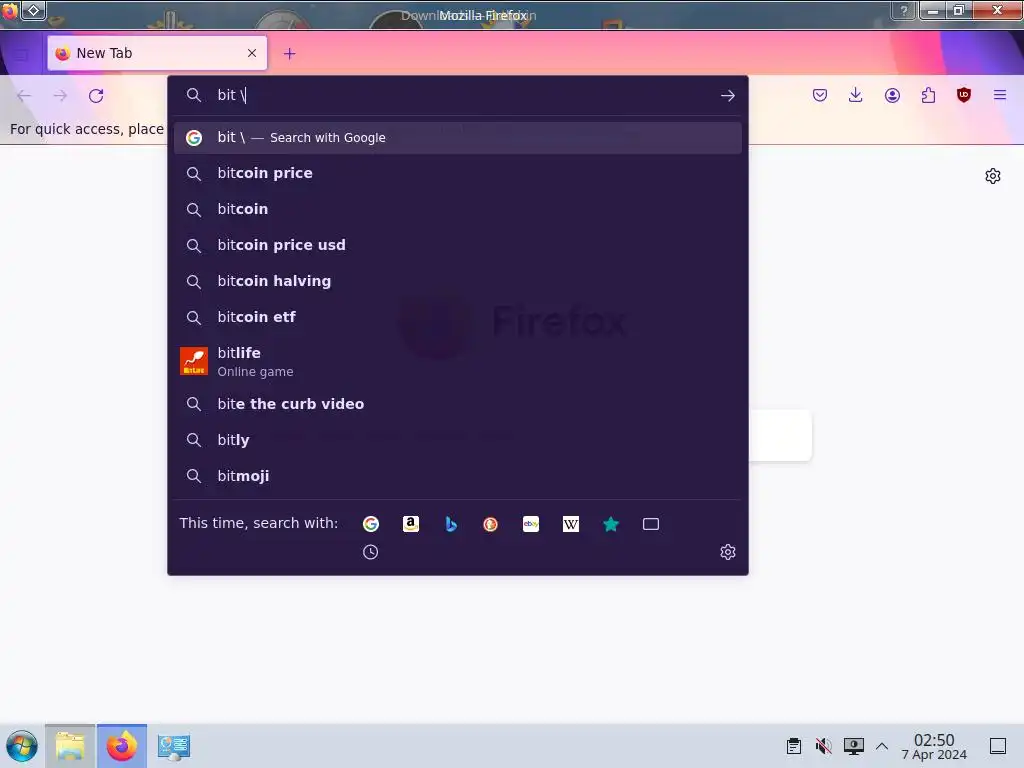Image resolution: width=1024 pixels, height=768 pixels.
Task: Open the control panel taskbar app
Action: pos(174,746)
